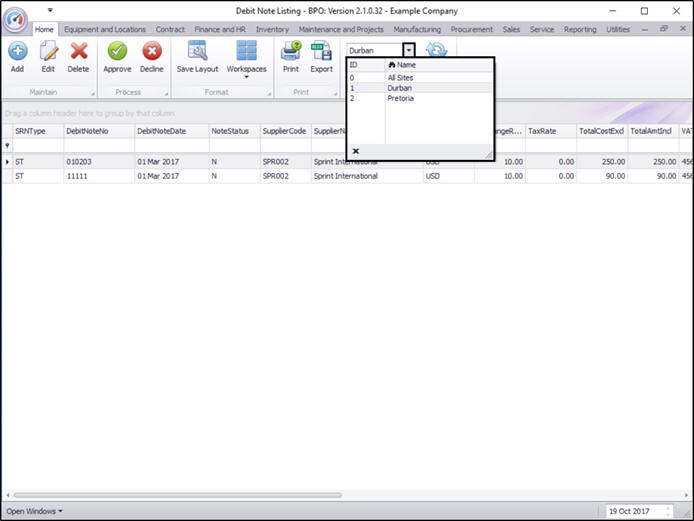This screenshot has width=694, height=521.
Task: Open the Contract ribbon tab
Action: point(170,29)
